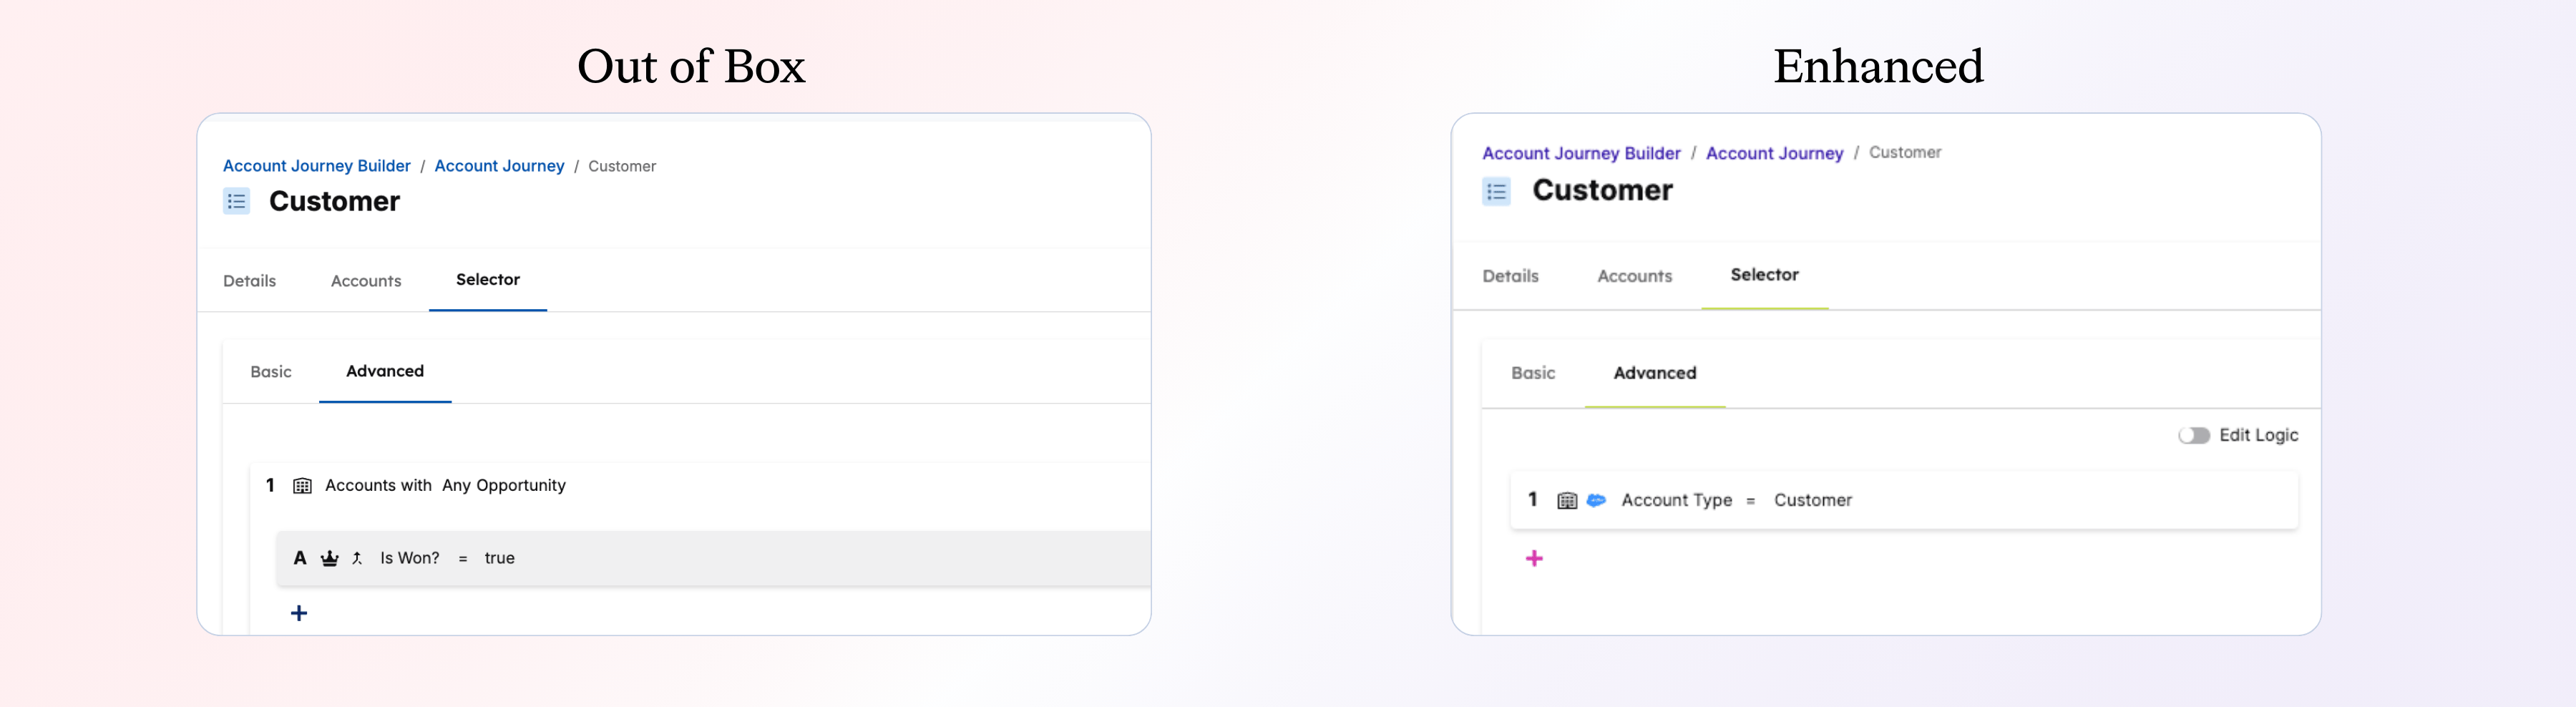Add a condition with dark blue plus
The width and height of the screenshot is (2576, 707).
pyautogui.click(x=299, y=613)
